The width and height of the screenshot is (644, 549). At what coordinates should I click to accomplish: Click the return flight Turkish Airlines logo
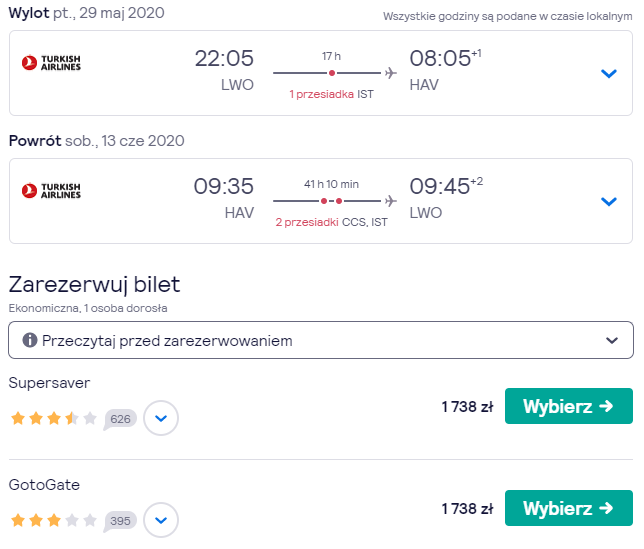[x=51, y=191]
